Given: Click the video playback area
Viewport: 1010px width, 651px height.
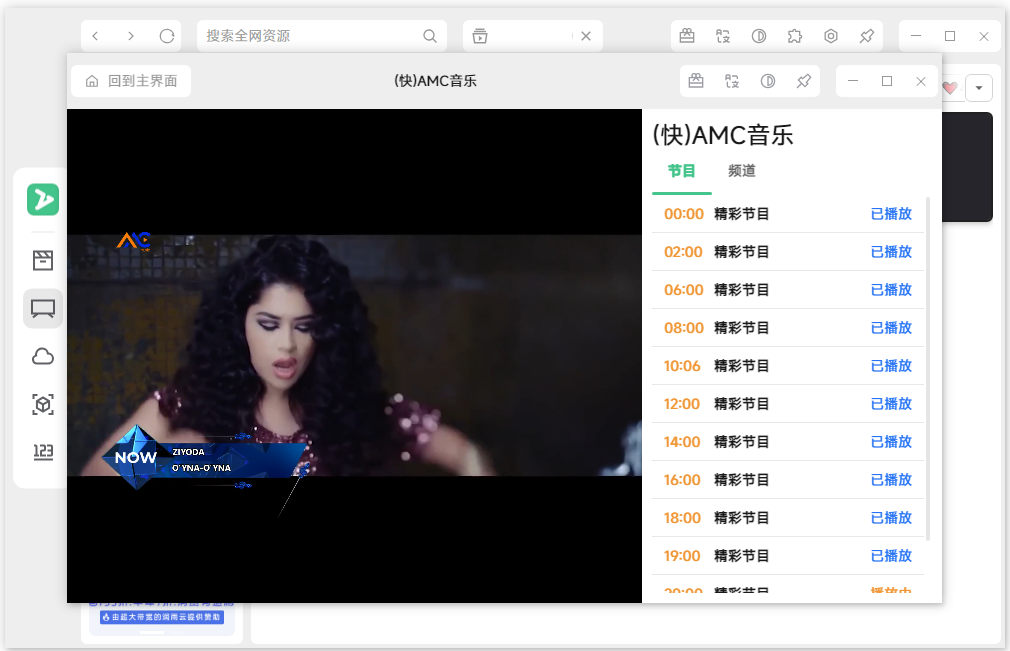Looking at the screenshot, I should [354, 355].
